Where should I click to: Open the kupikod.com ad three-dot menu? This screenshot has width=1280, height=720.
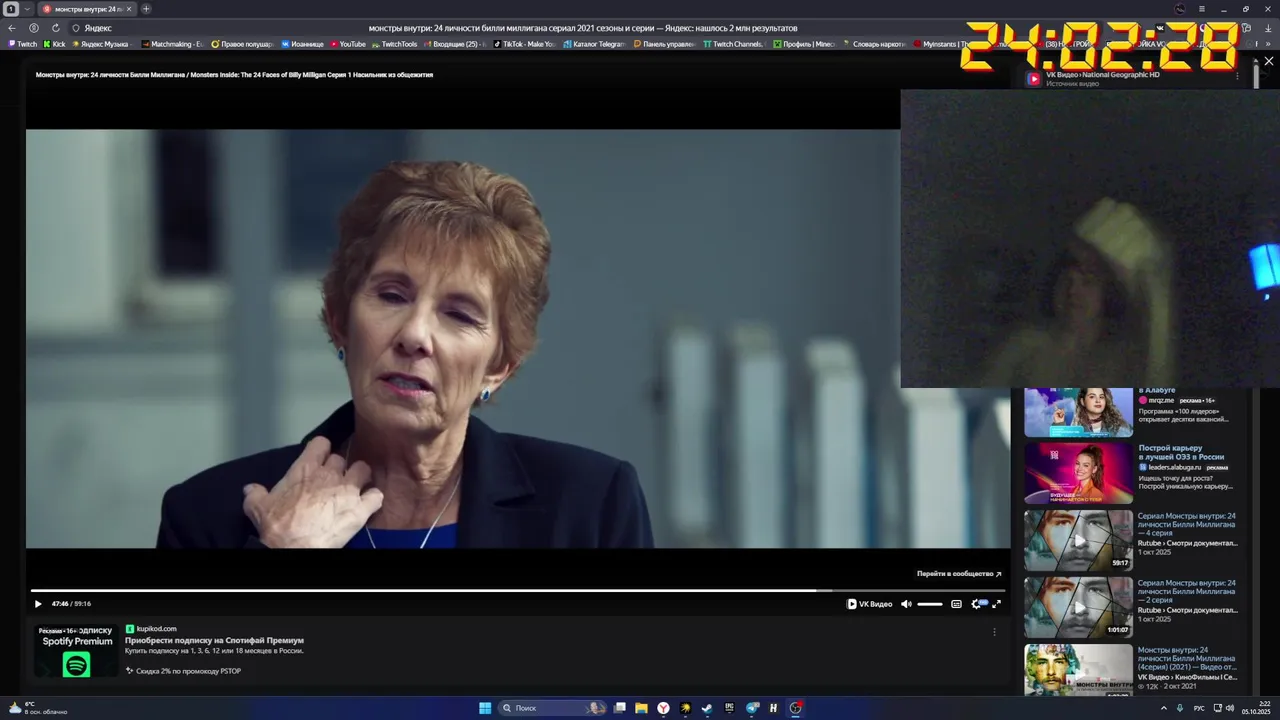[994, 632]
